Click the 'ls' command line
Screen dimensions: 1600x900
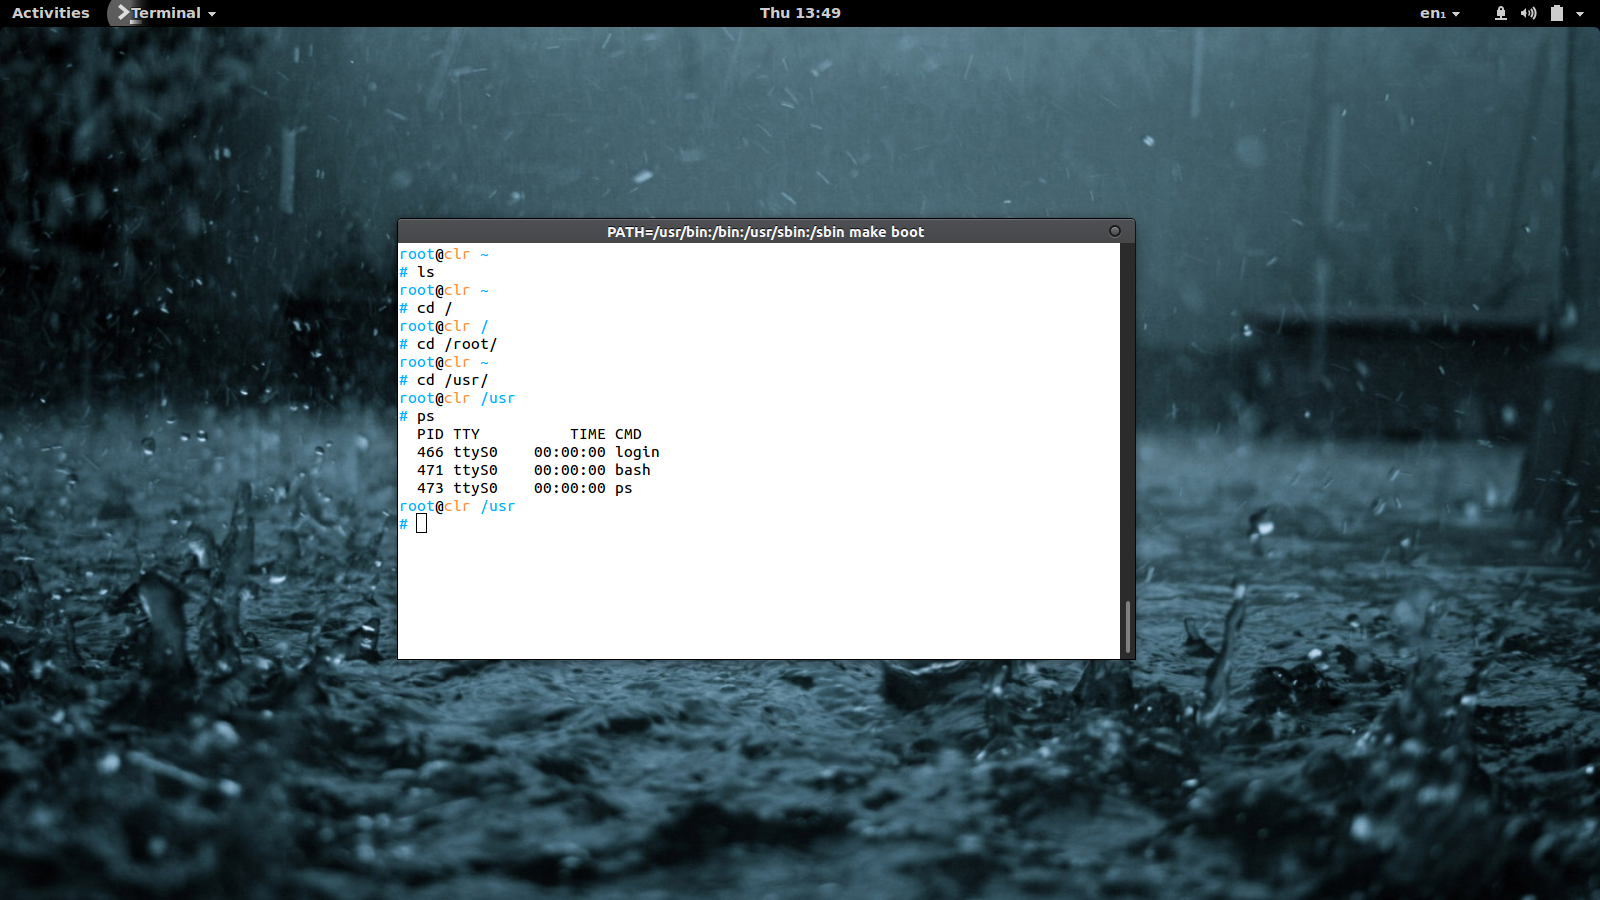pos(417,272)
